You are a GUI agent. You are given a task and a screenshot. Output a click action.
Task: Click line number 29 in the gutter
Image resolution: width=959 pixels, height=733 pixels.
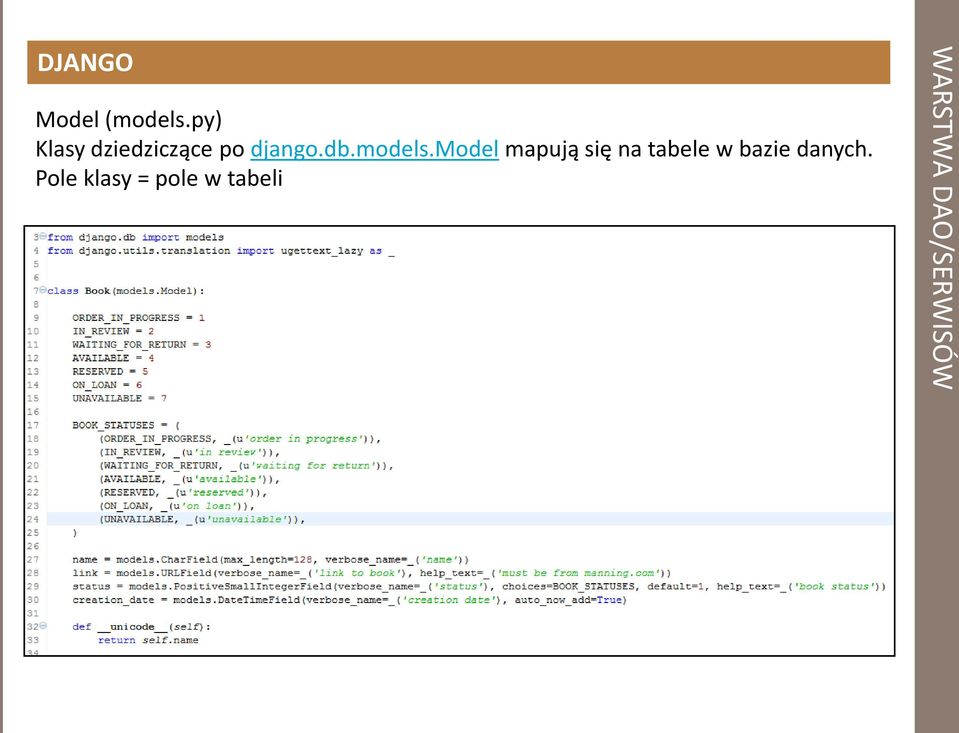32,587
